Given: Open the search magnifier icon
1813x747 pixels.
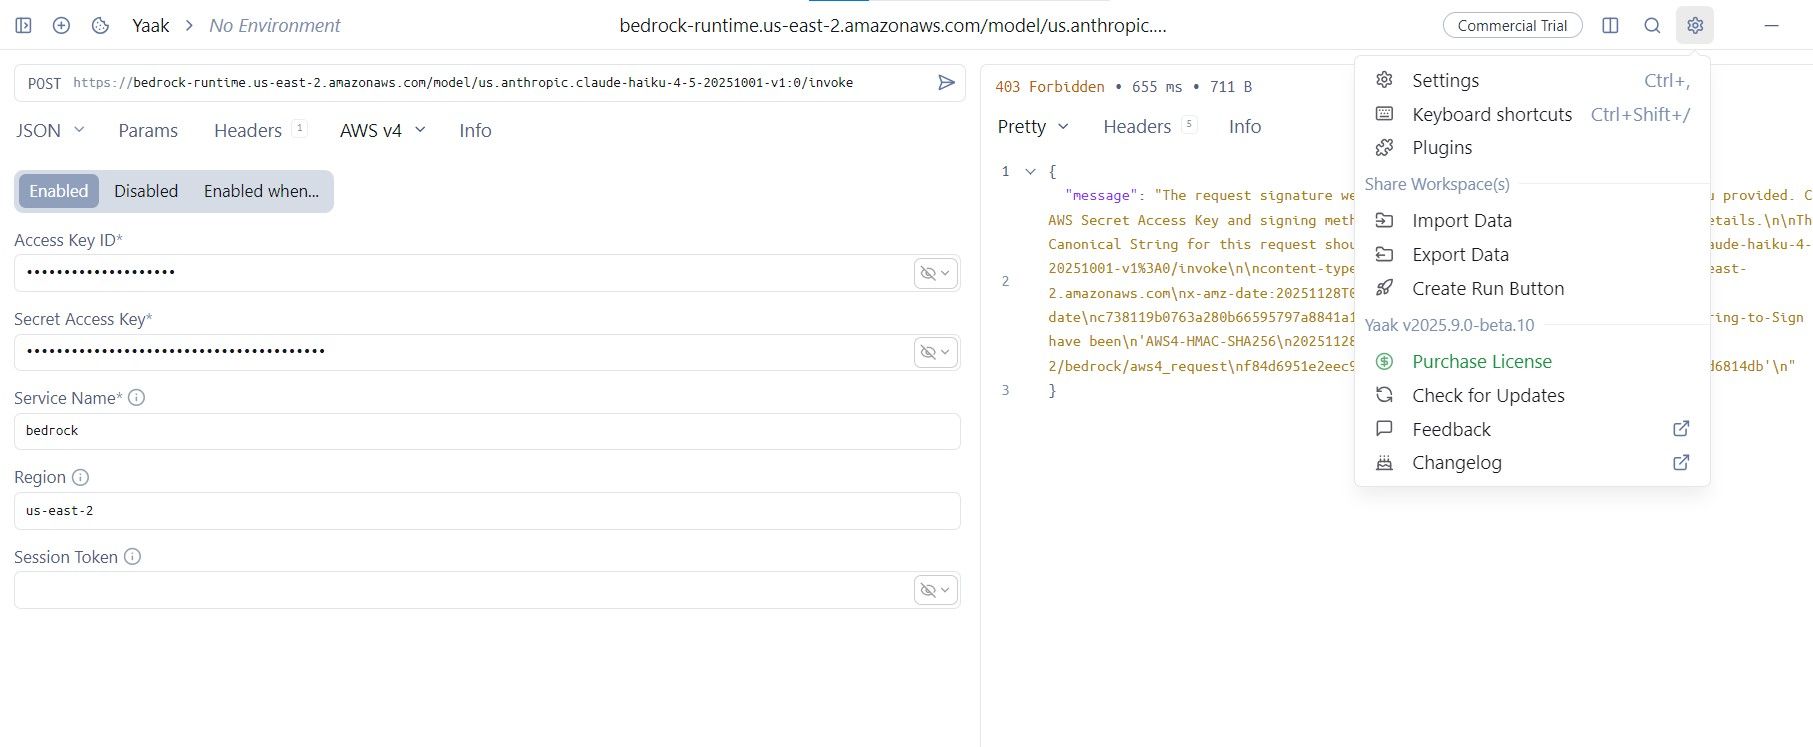Looking at the screenshot, I should 1652,26.
